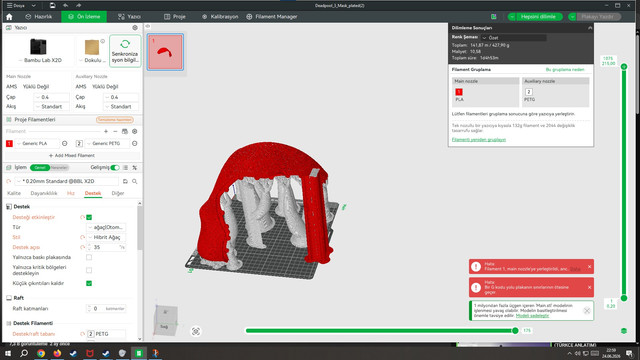Click vertical layer slider top handle
Screen dimensions: 640x360
tap(624, 67)
